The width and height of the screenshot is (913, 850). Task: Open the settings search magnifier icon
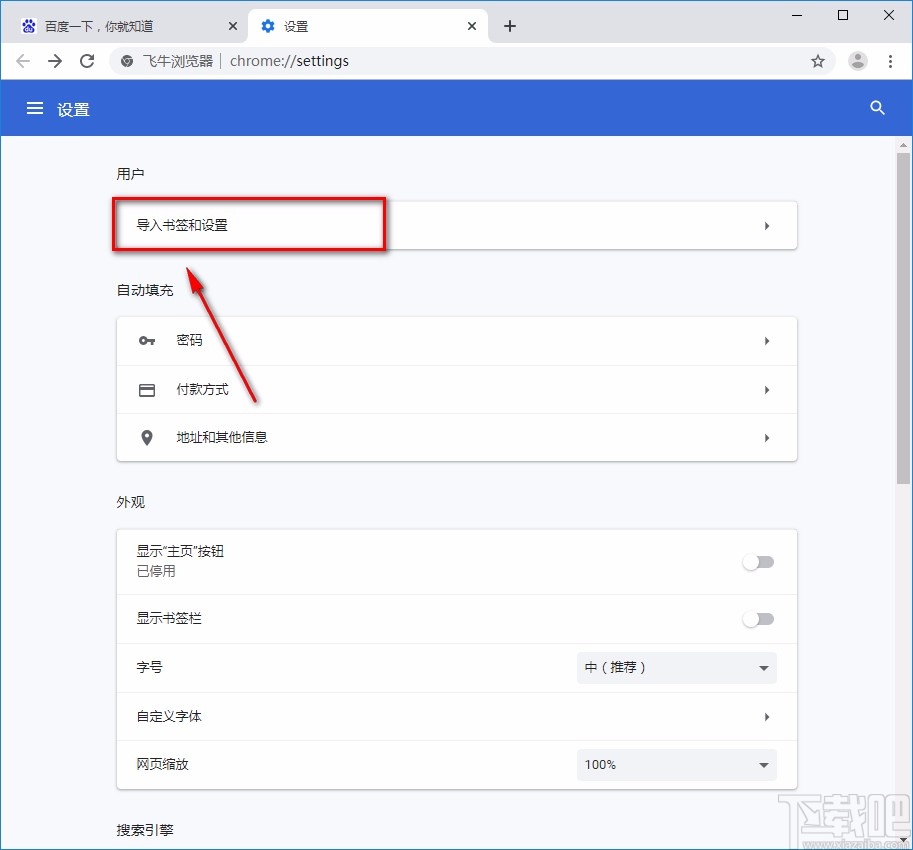[877, 108]
